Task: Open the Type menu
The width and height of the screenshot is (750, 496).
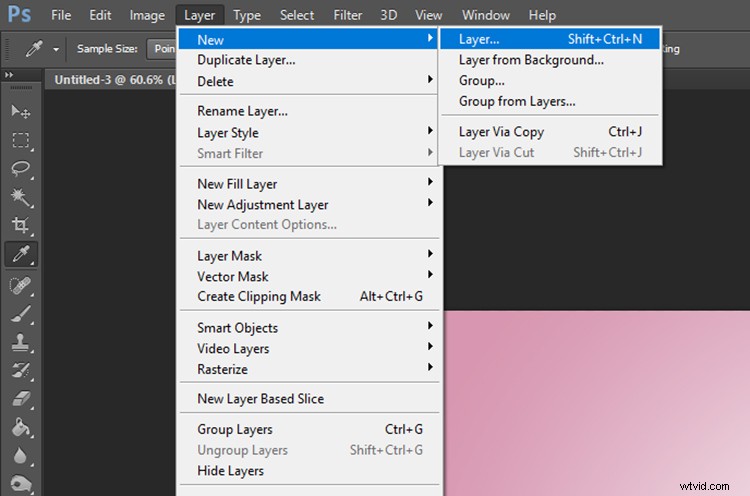Action: [247, 15]
